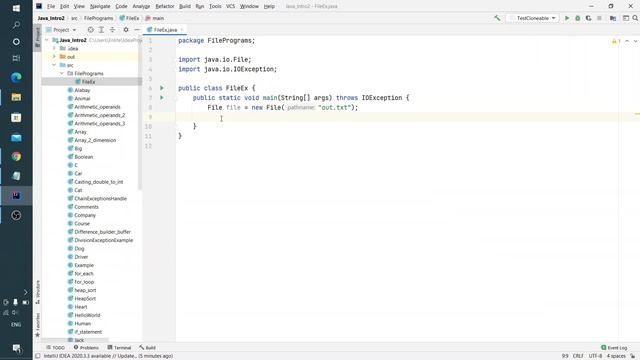Click the Build project hammer icon
The image size is (640, 360).
pyautogui.click(x=497, y=18)
